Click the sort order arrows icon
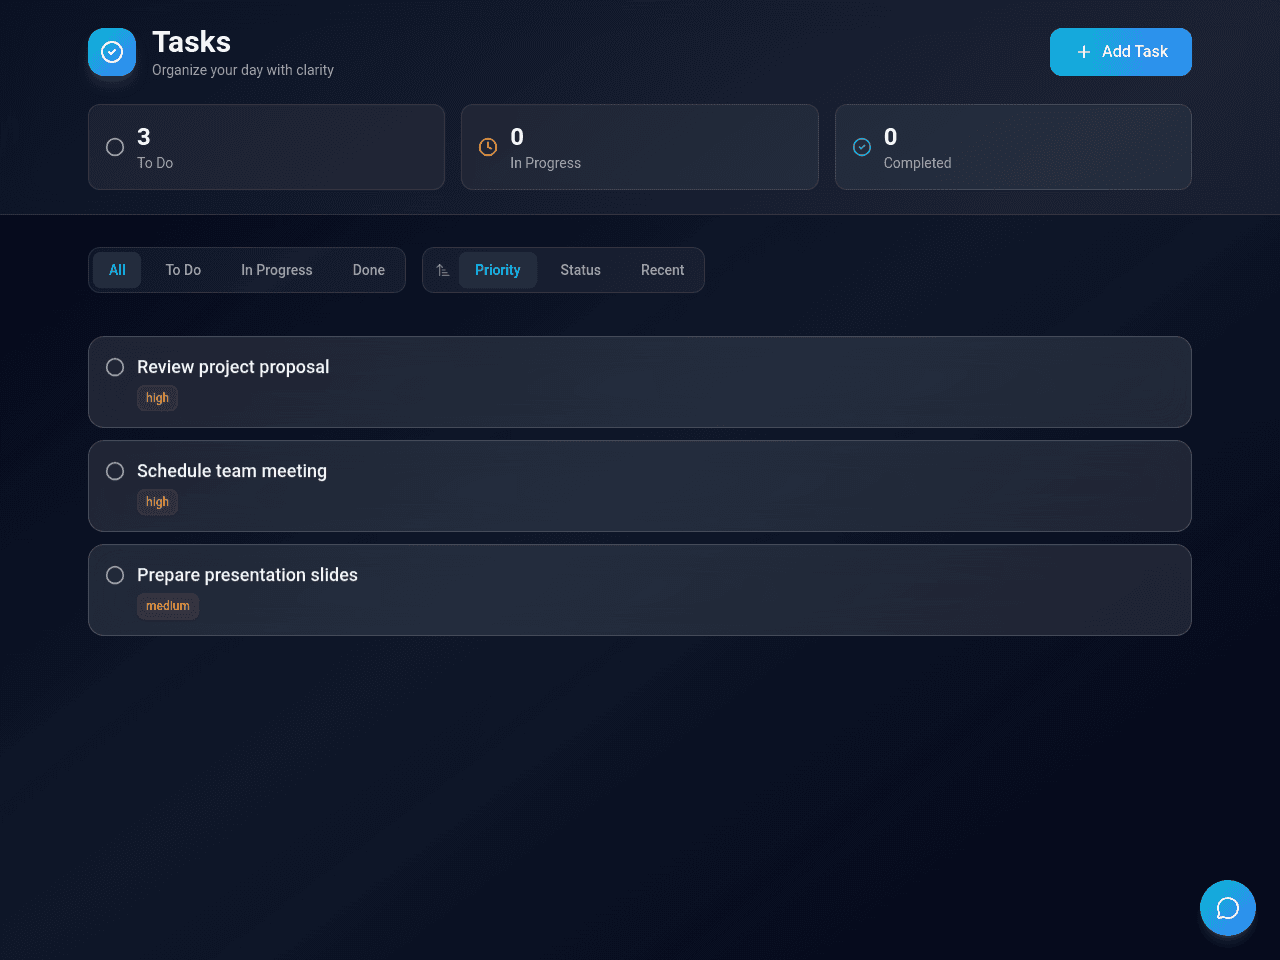 click(443, 270)
